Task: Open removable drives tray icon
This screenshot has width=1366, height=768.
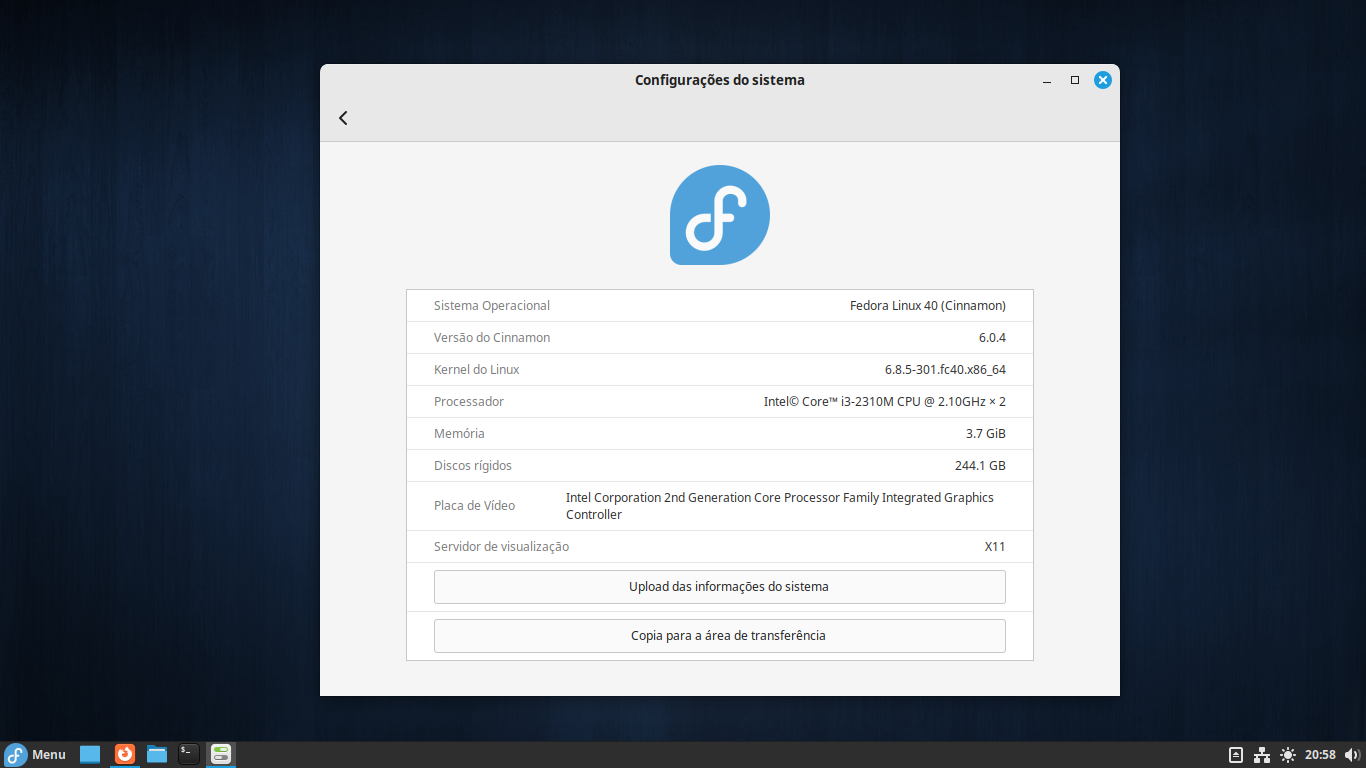Action: tap(1236, 755)
